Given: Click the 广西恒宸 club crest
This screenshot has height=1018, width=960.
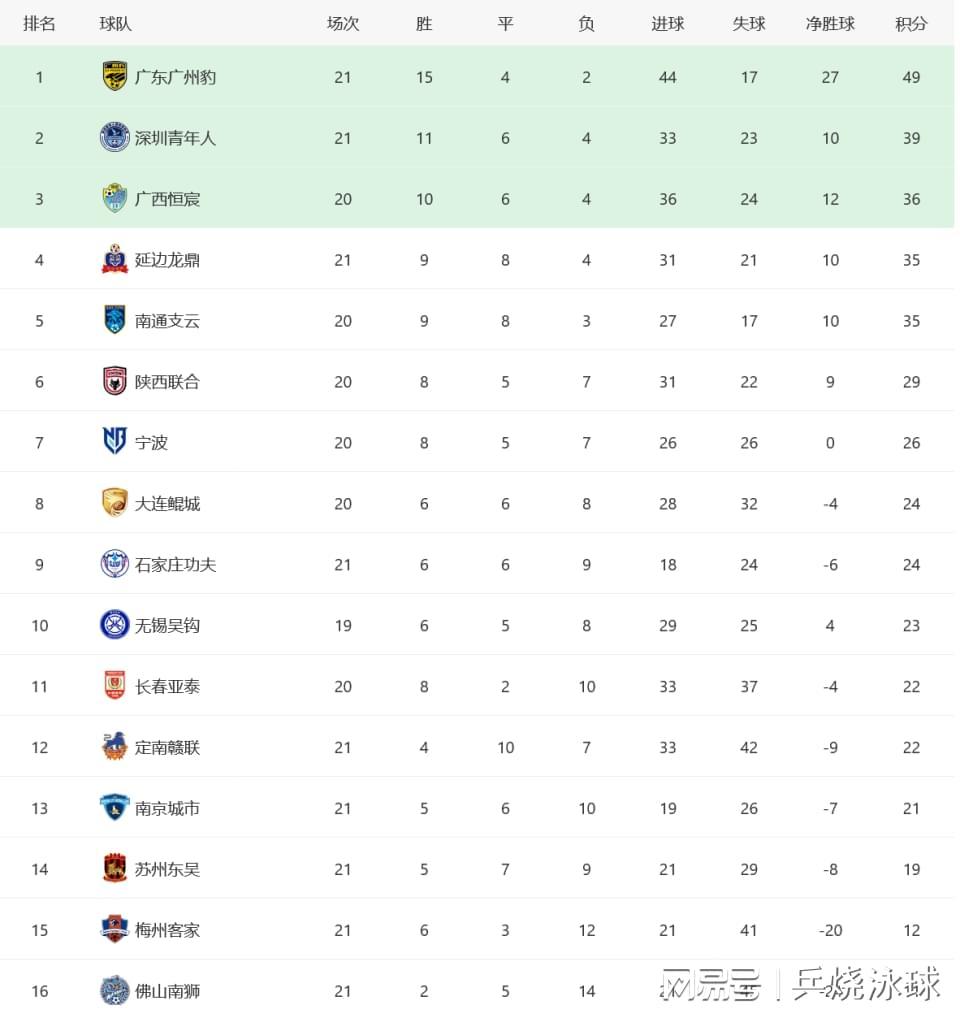Looking at the screenshot, I should [x=115, y=199].
